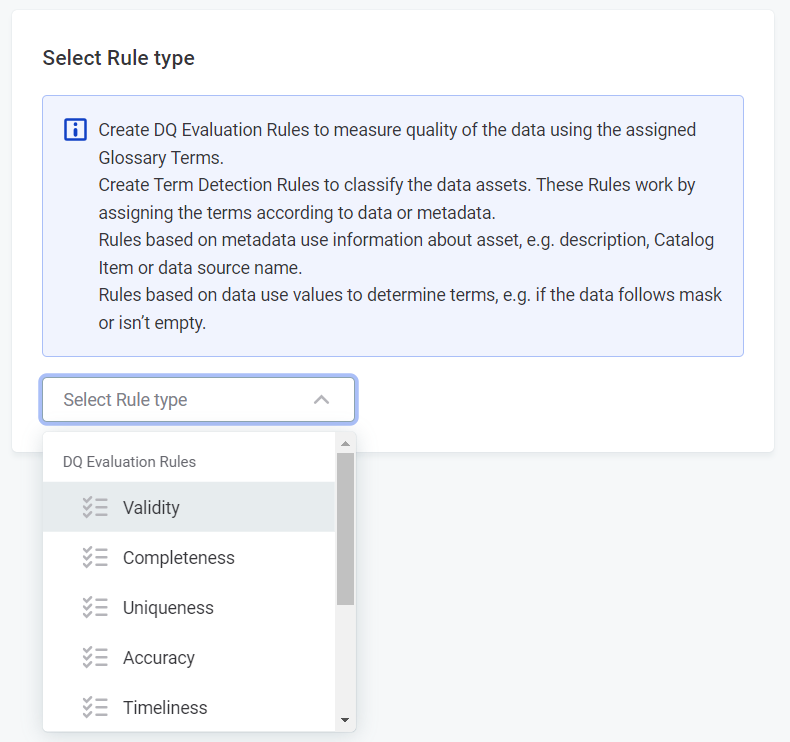Image resolution: width=790 pixels, height=742 pixels.
Task: Click the info icon in the blue banner
Action: (x=75, y=130)
